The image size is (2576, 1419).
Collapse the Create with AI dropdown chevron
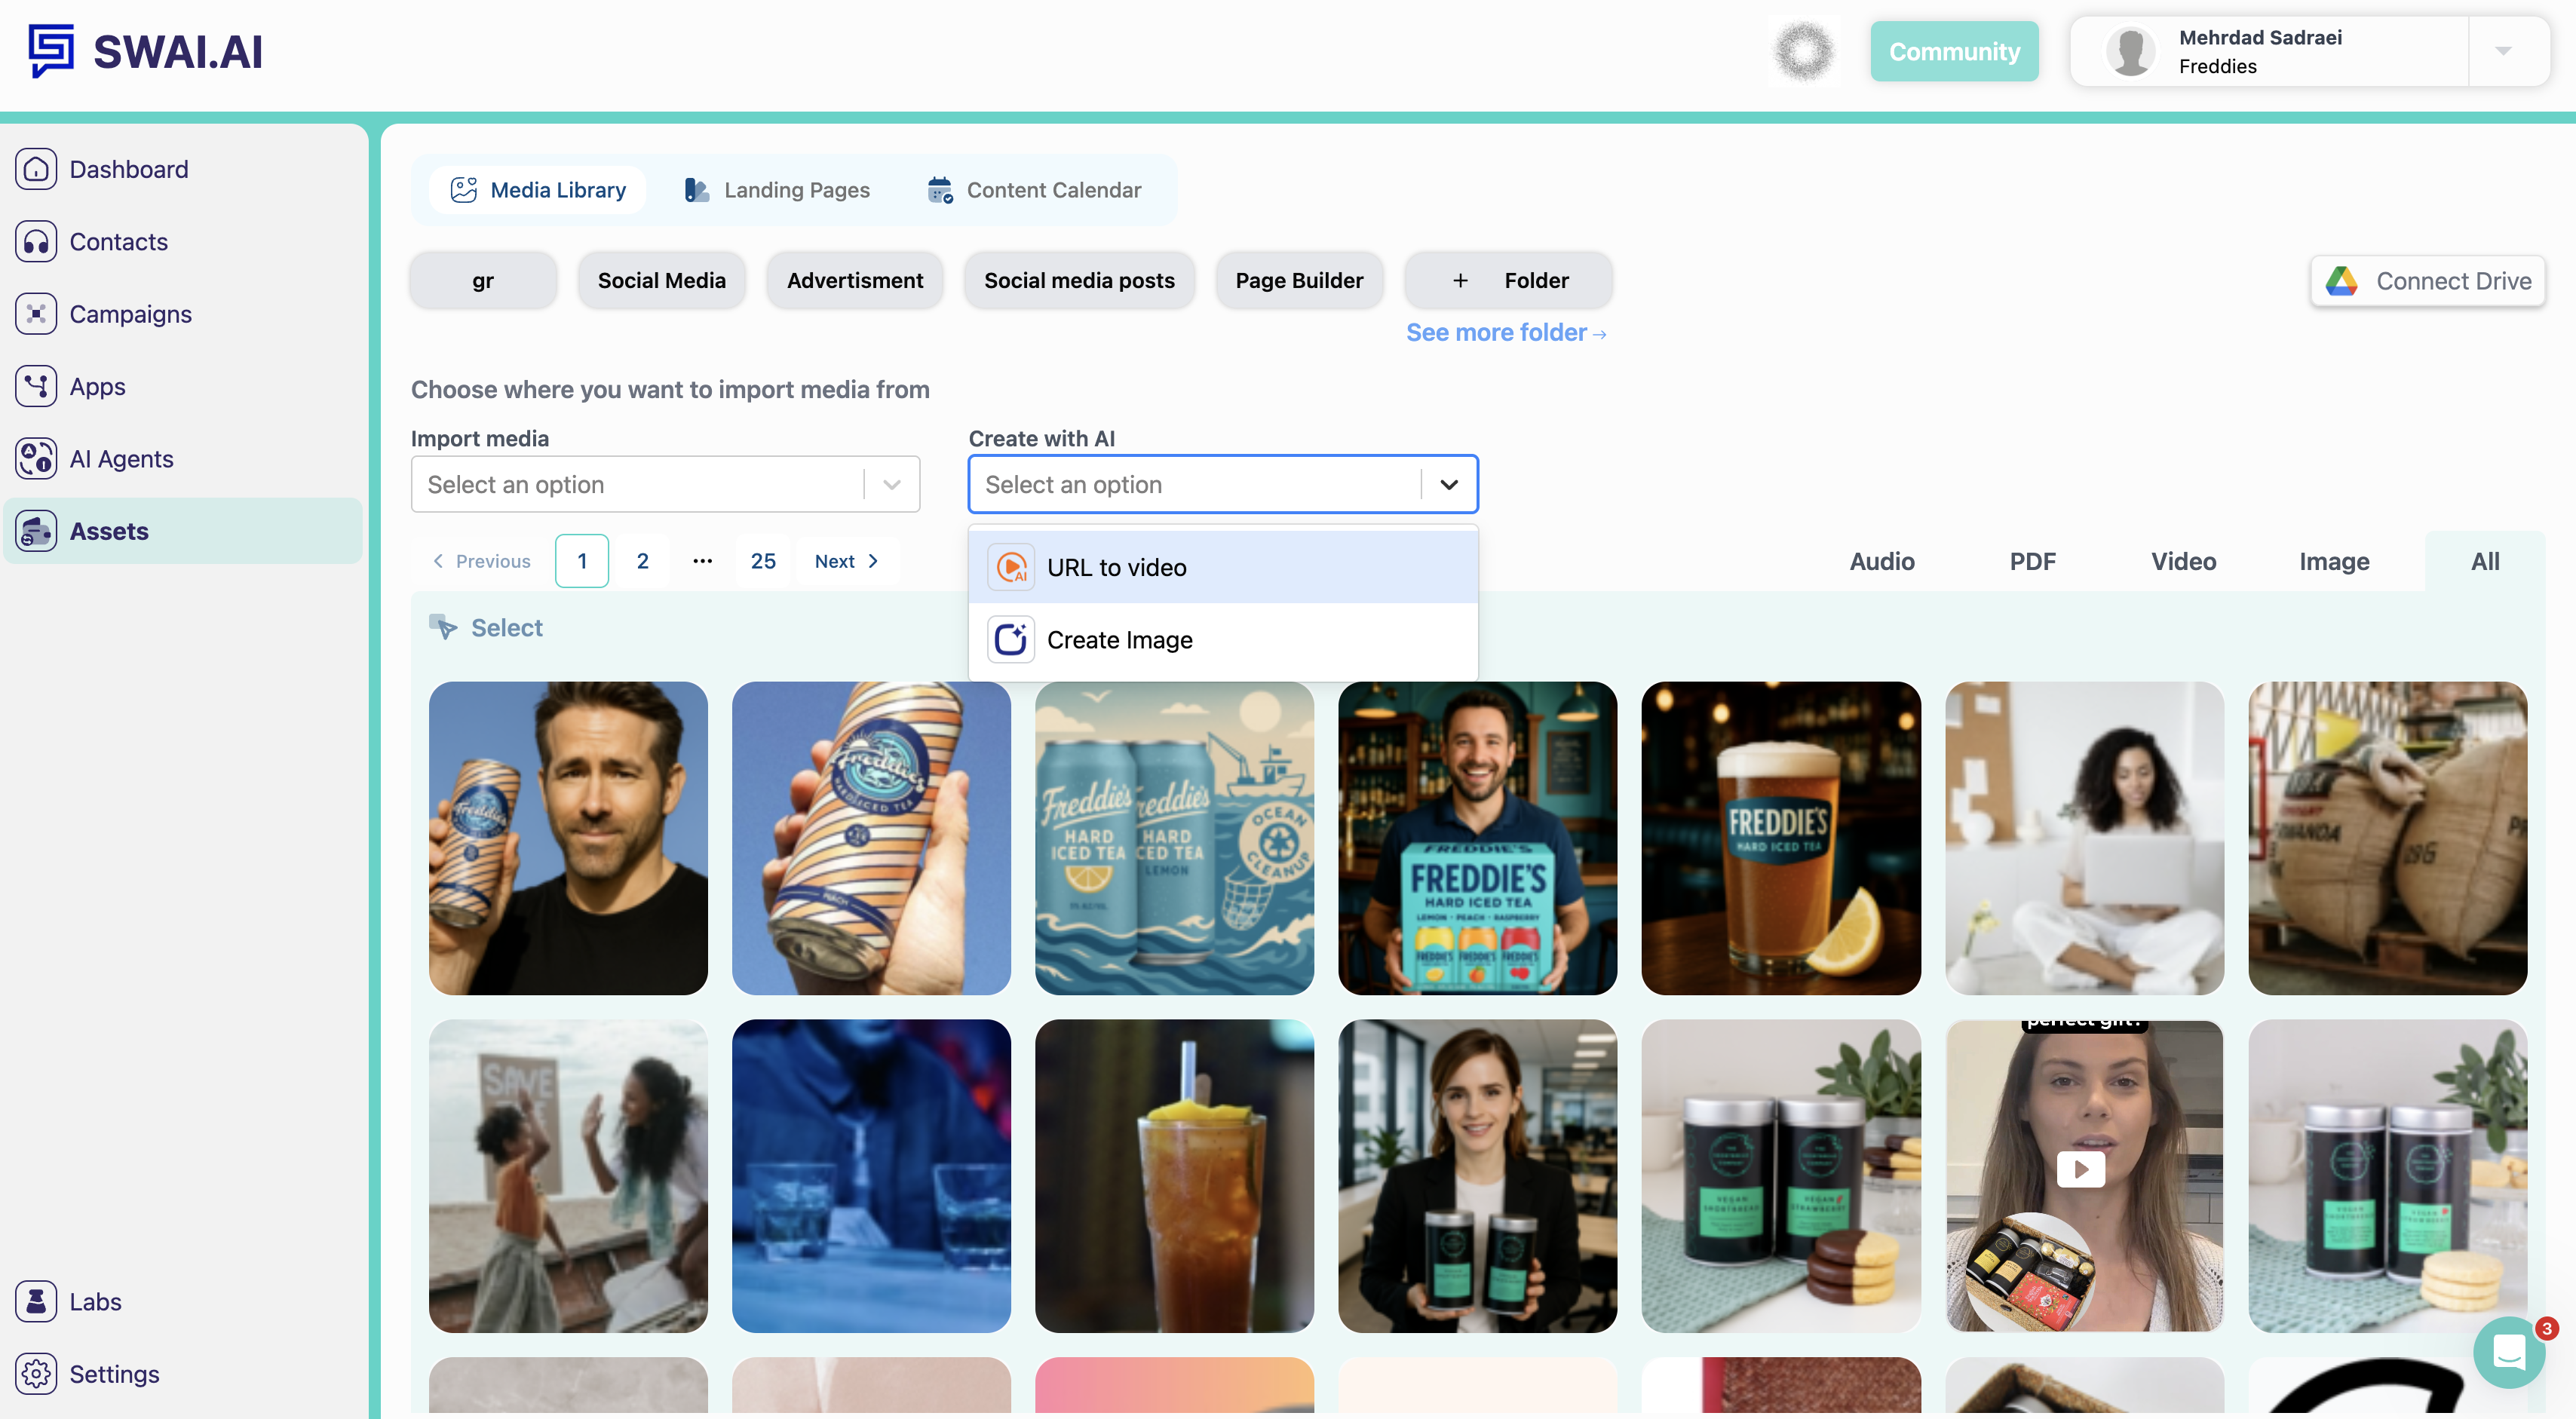click(1449, 484)
